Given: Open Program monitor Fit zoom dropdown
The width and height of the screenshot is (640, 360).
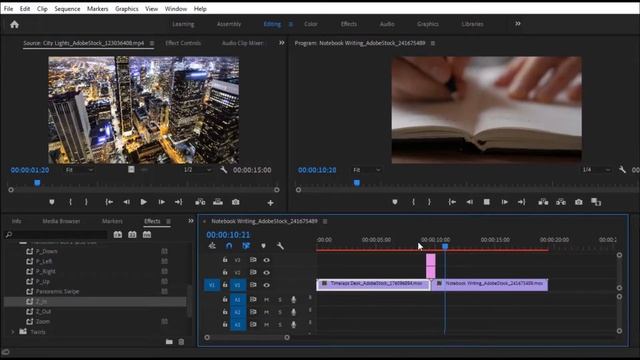Looking at the screenshot, I should tap(367, 170).
